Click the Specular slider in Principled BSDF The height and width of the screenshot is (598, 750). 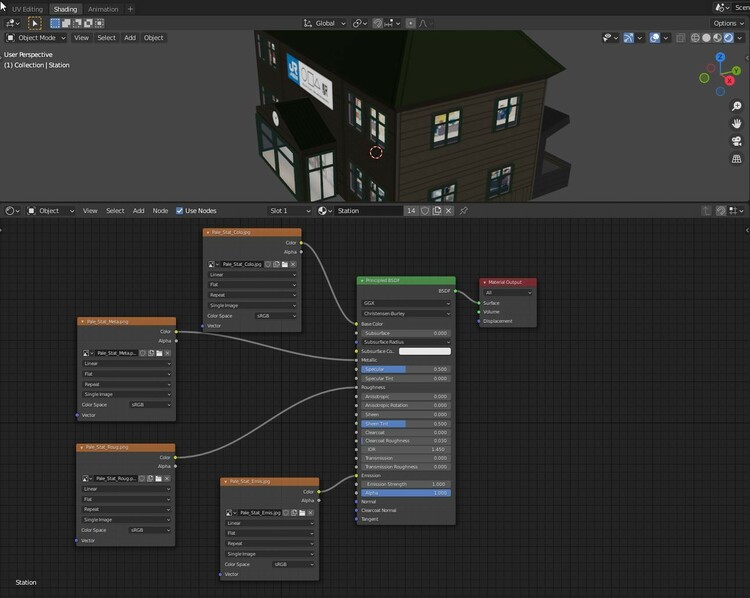(405, 369)
